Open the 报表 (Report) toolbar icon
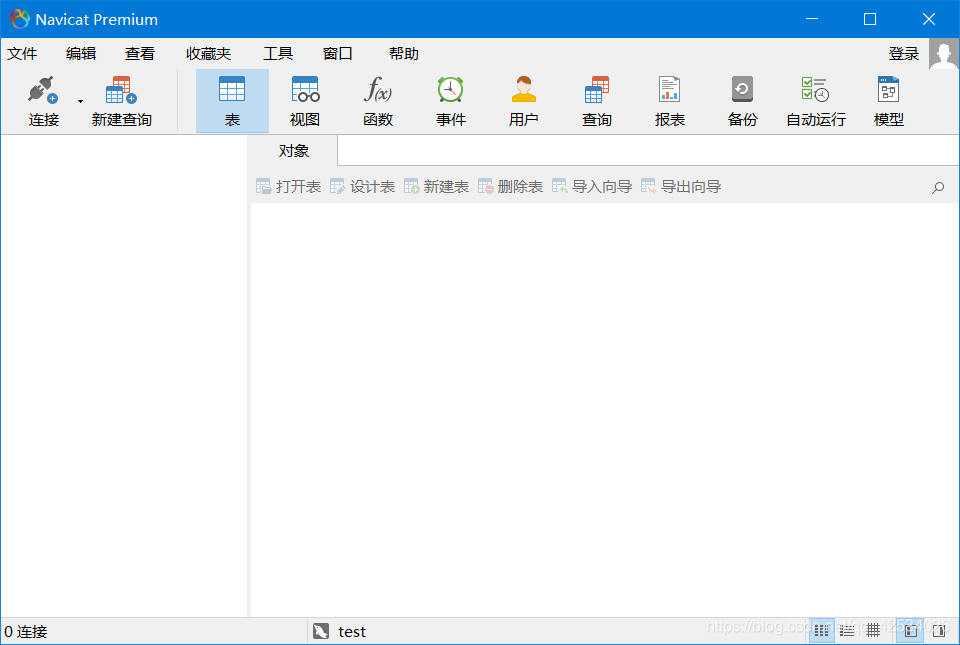 (669, 90)
